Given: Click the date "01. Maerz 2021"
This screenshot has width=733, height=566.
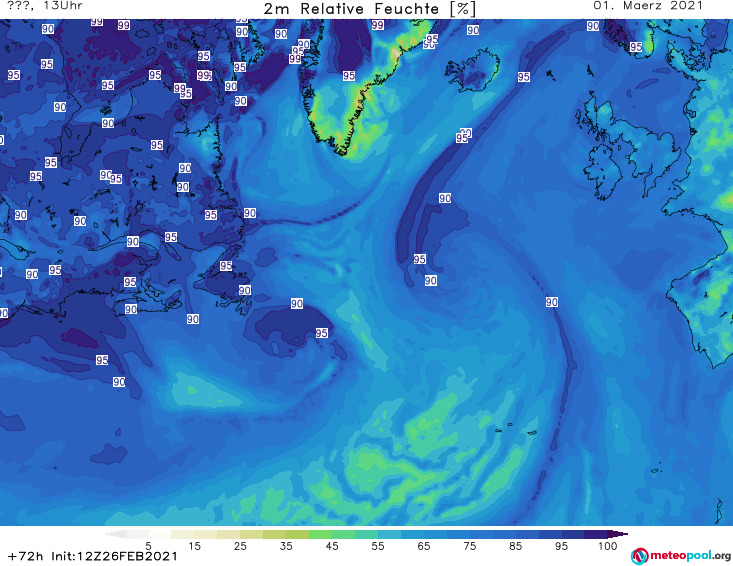Looking at the screenshot, I should pyautogui.click(x=648, y=6).
